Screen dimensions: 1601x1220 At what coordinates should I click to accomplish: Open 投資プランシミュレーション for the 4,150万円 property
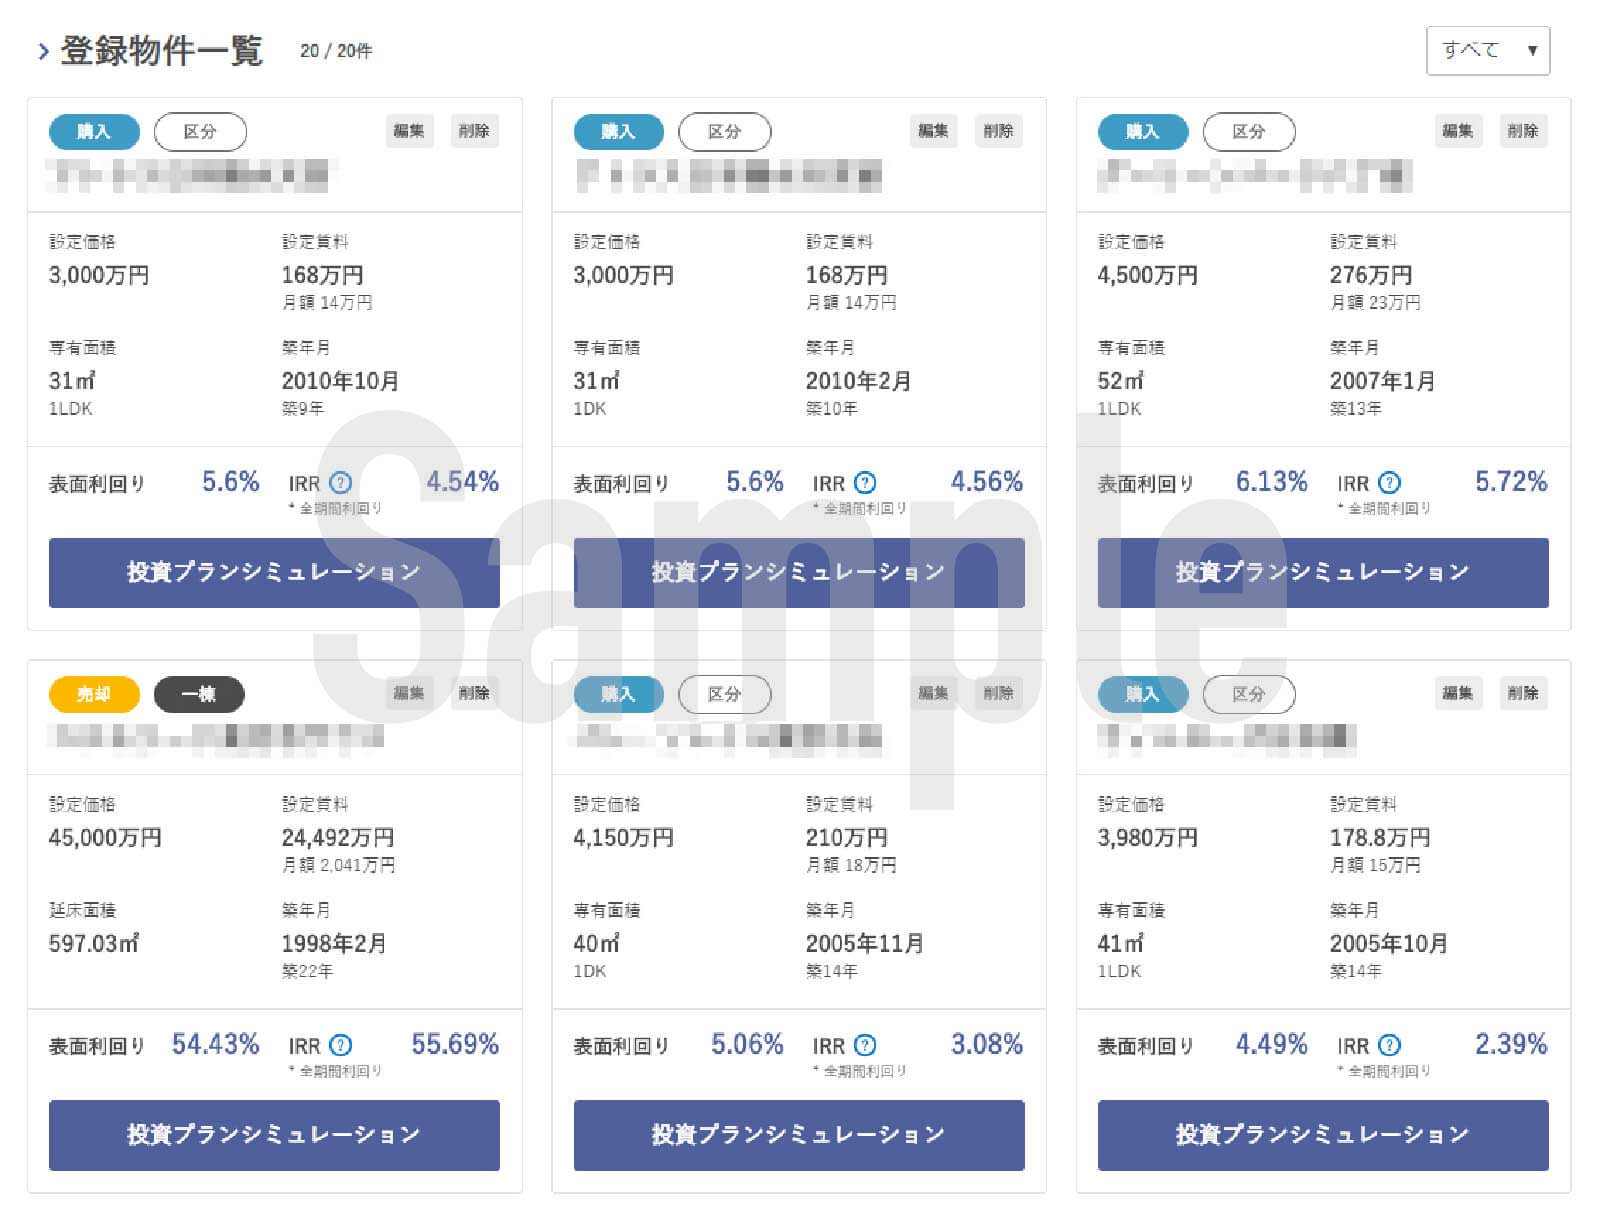798,1135
